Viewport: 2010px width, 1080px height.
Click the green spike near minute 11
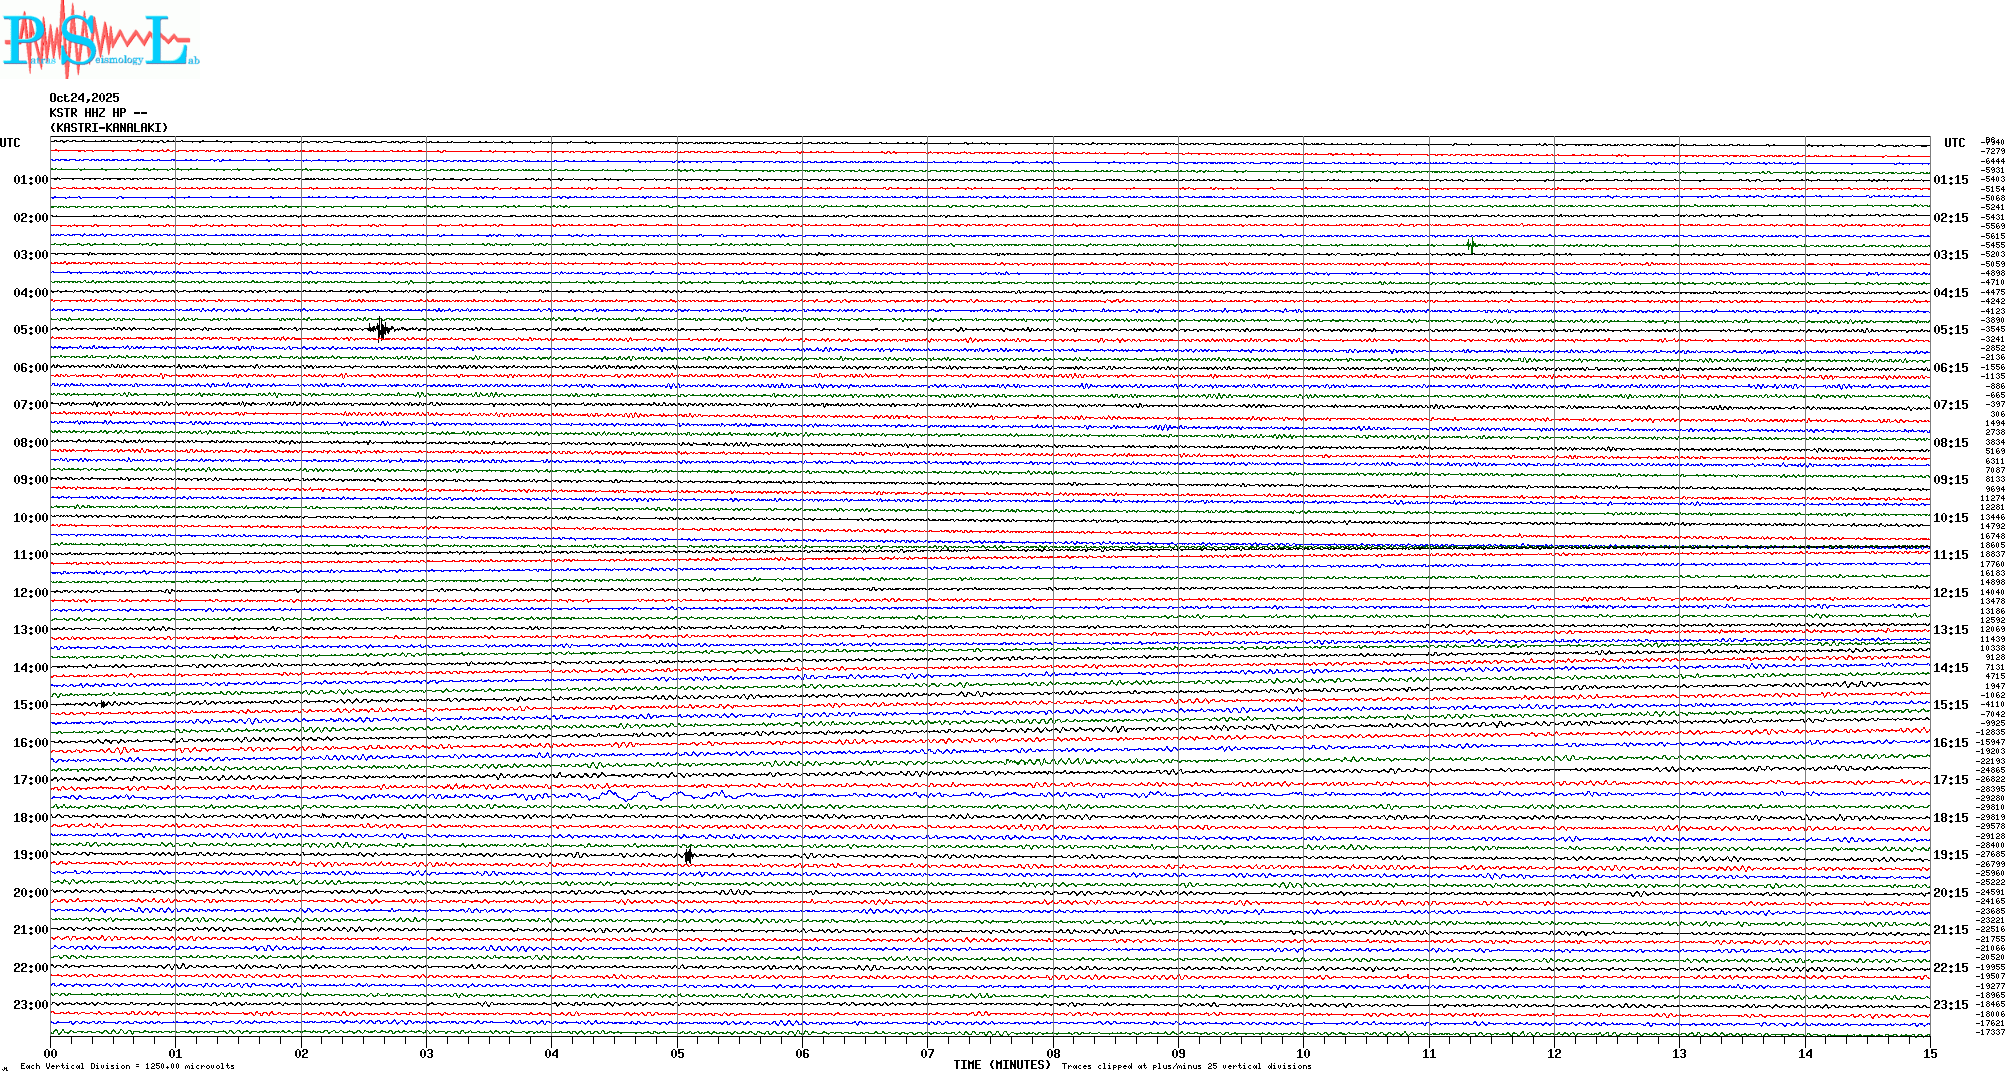(1471, 245)
